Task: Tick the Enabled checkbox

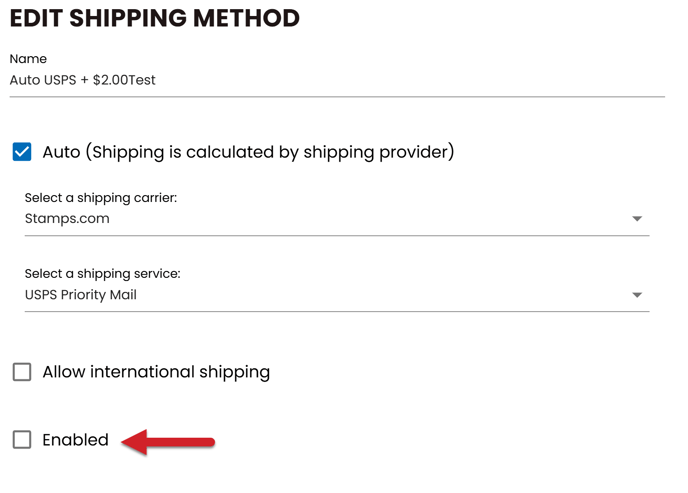Action: click(x=22, y=439)
